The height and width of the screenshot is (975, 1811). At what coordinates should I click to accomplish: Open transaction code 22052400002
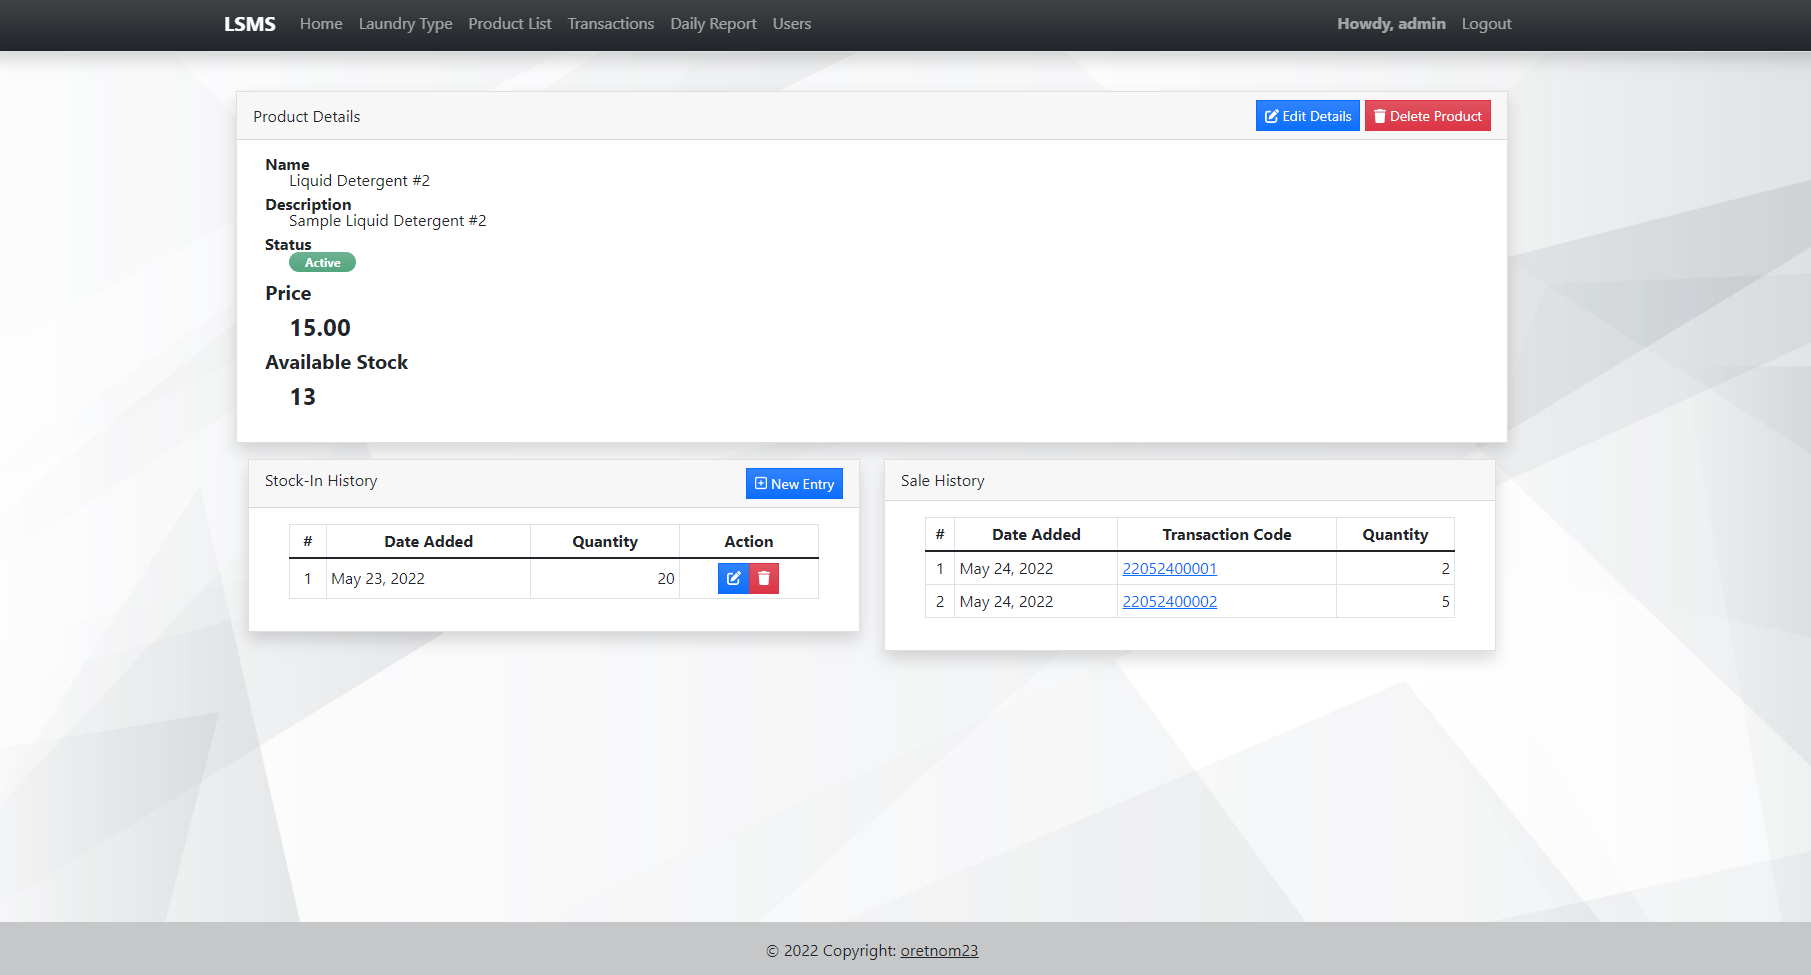coord(1170,602)
